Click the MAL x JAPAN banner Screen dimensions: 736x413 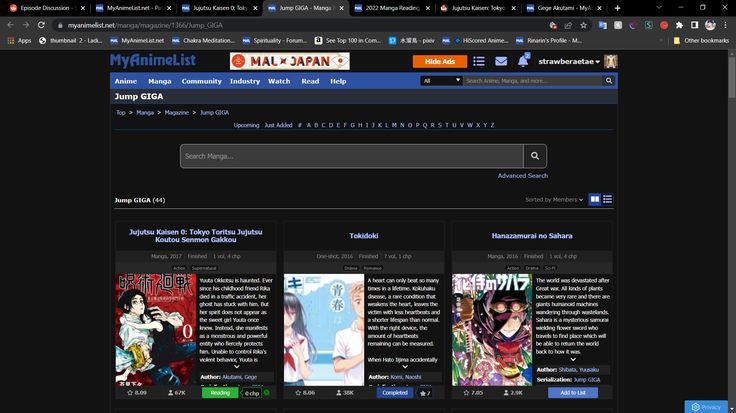290,61
